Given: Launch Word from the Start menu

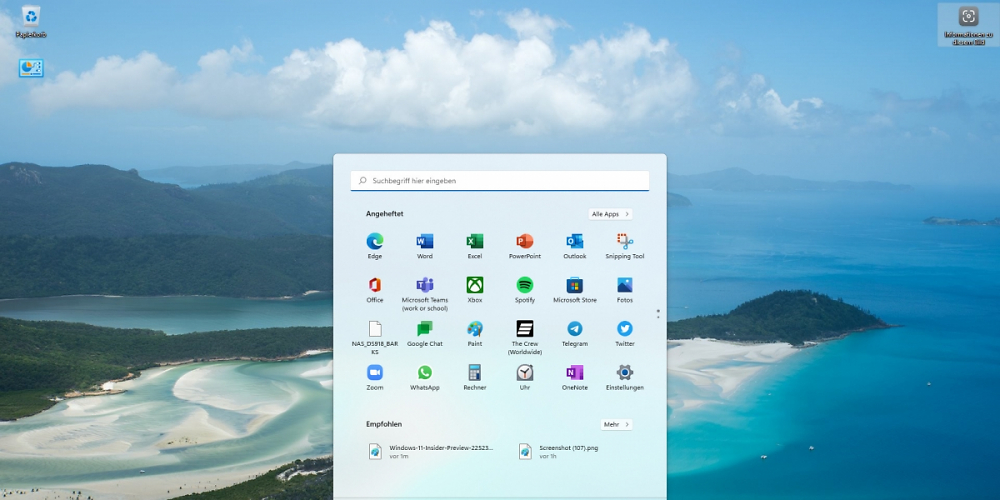Looking at the screenshot, I should tap(425, 246).
